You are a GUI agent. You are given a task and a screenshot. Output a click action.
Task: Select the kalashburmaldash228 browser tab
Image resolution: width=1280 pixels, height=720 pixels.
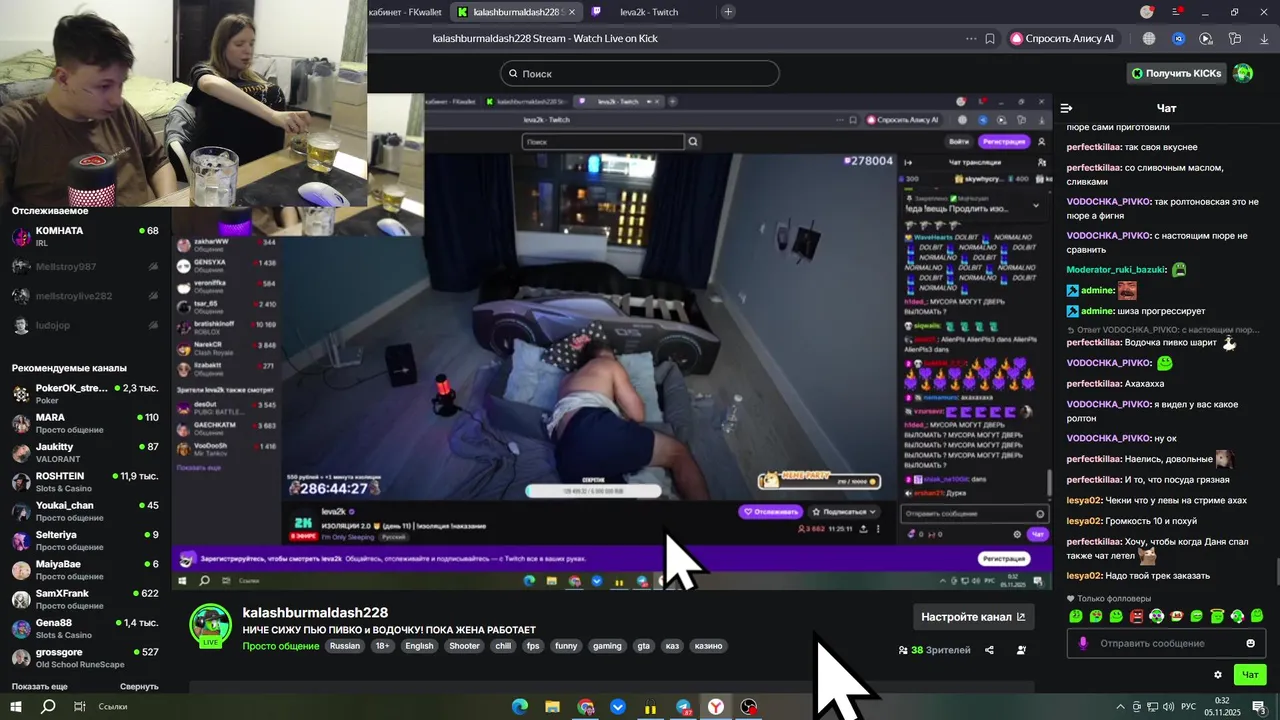[x=515, y=12]
